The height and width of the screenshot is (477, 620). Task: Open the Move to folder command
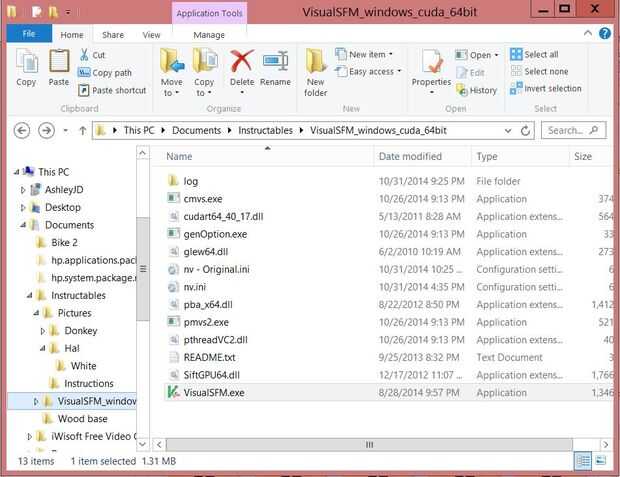tap(172, 72)
